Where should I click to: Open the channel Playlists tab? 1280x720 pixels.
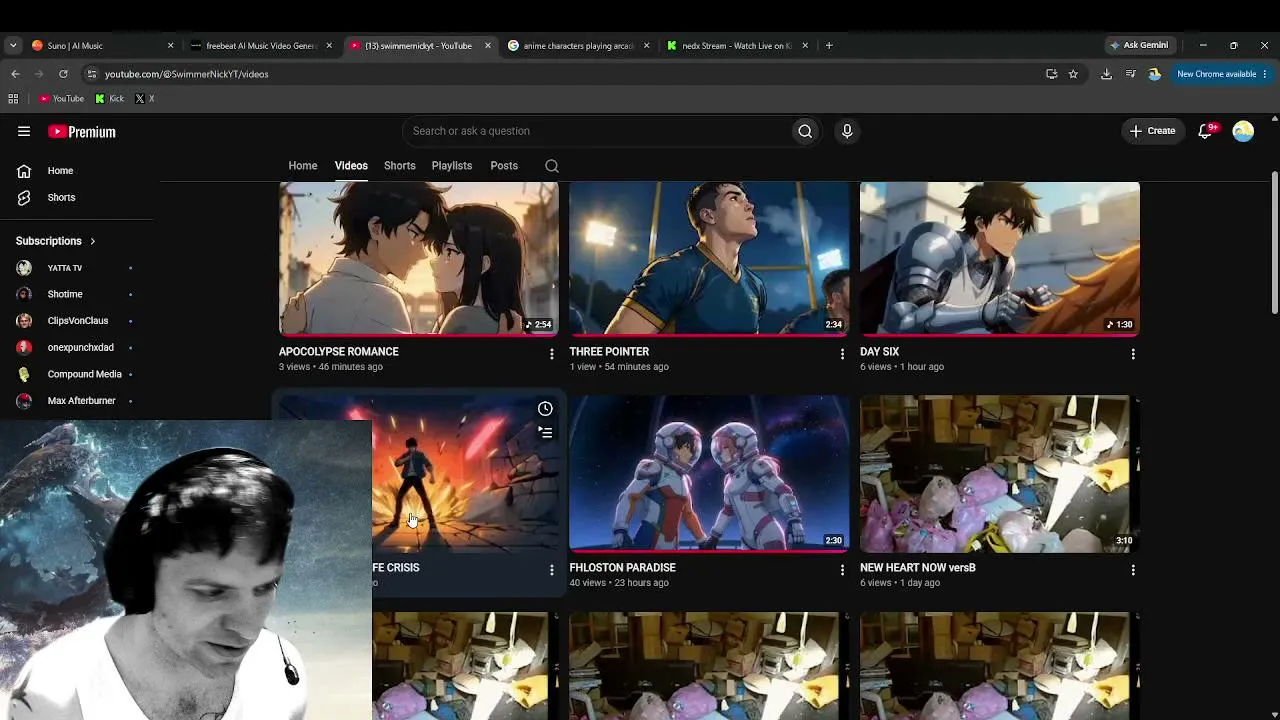pos(452,166)
